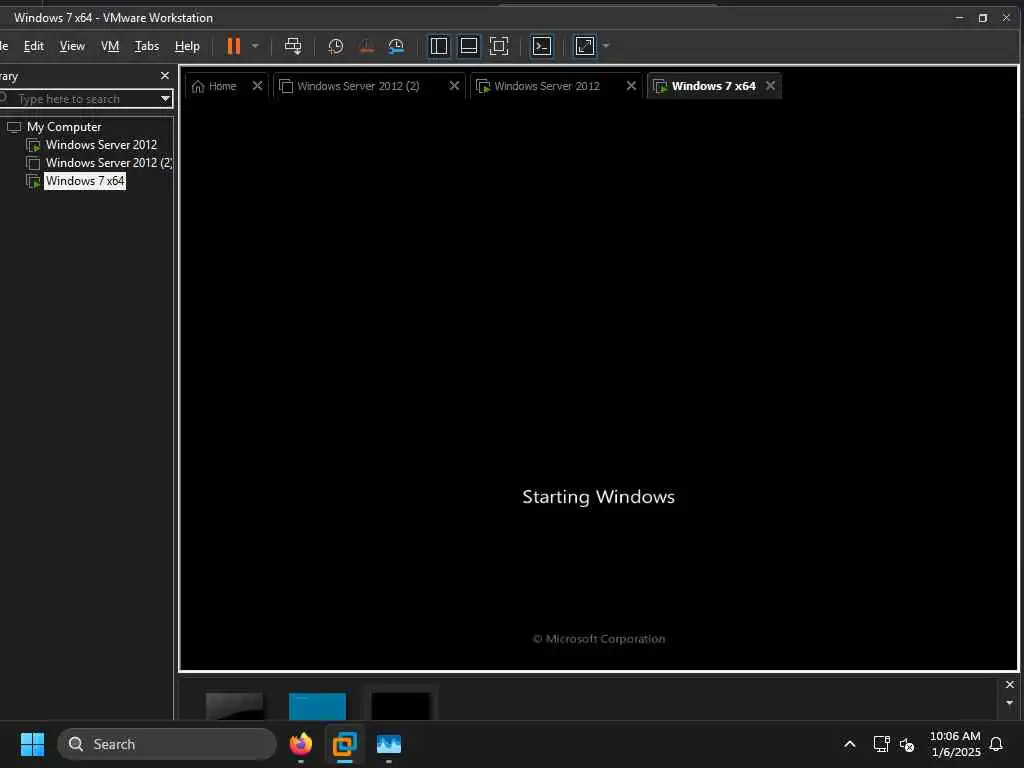
Task: Select Windows Server 2012 in the library
Action: coord(101,145)
